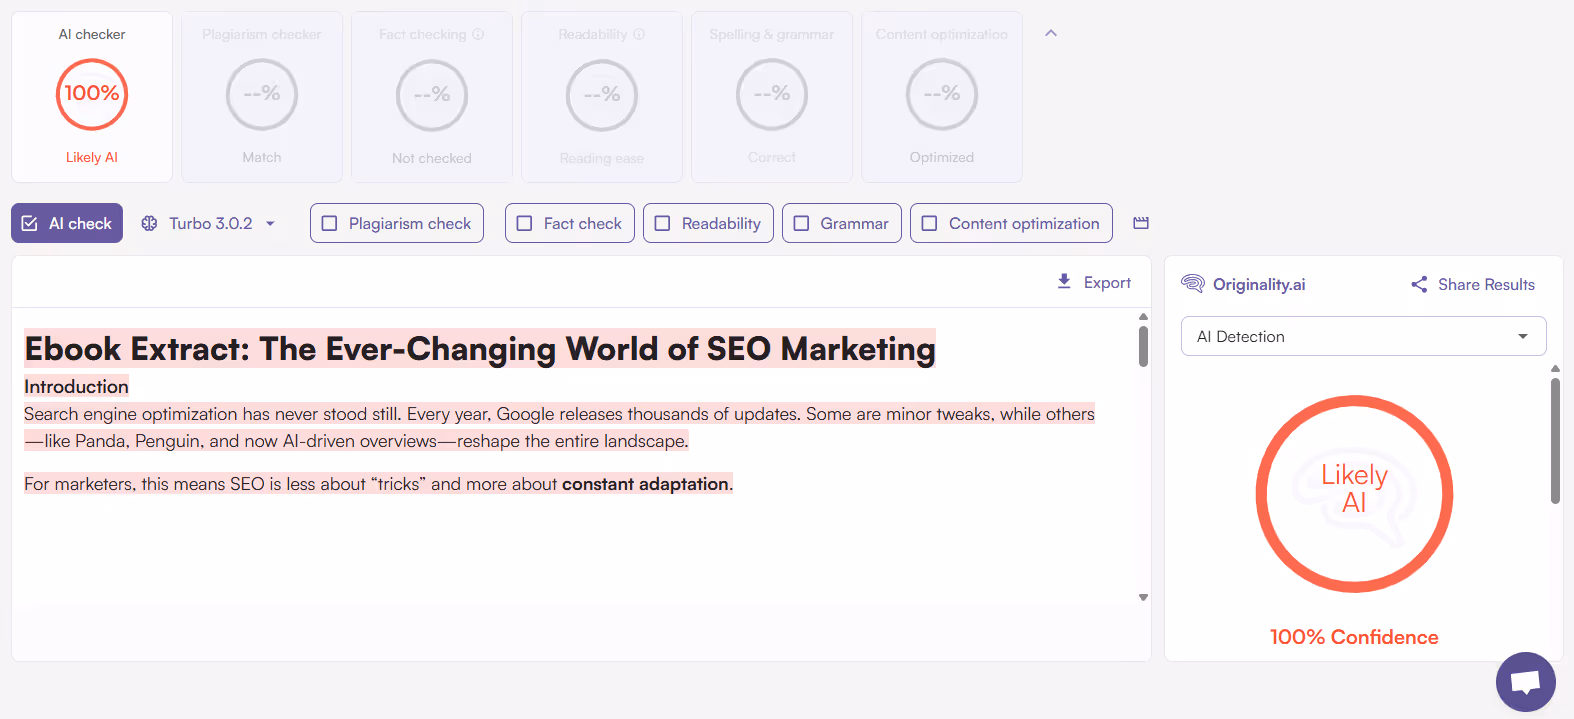Click the Introduction subheading
The width and height of the screenshot is (1574, 719).
click(x=76, y=386)
